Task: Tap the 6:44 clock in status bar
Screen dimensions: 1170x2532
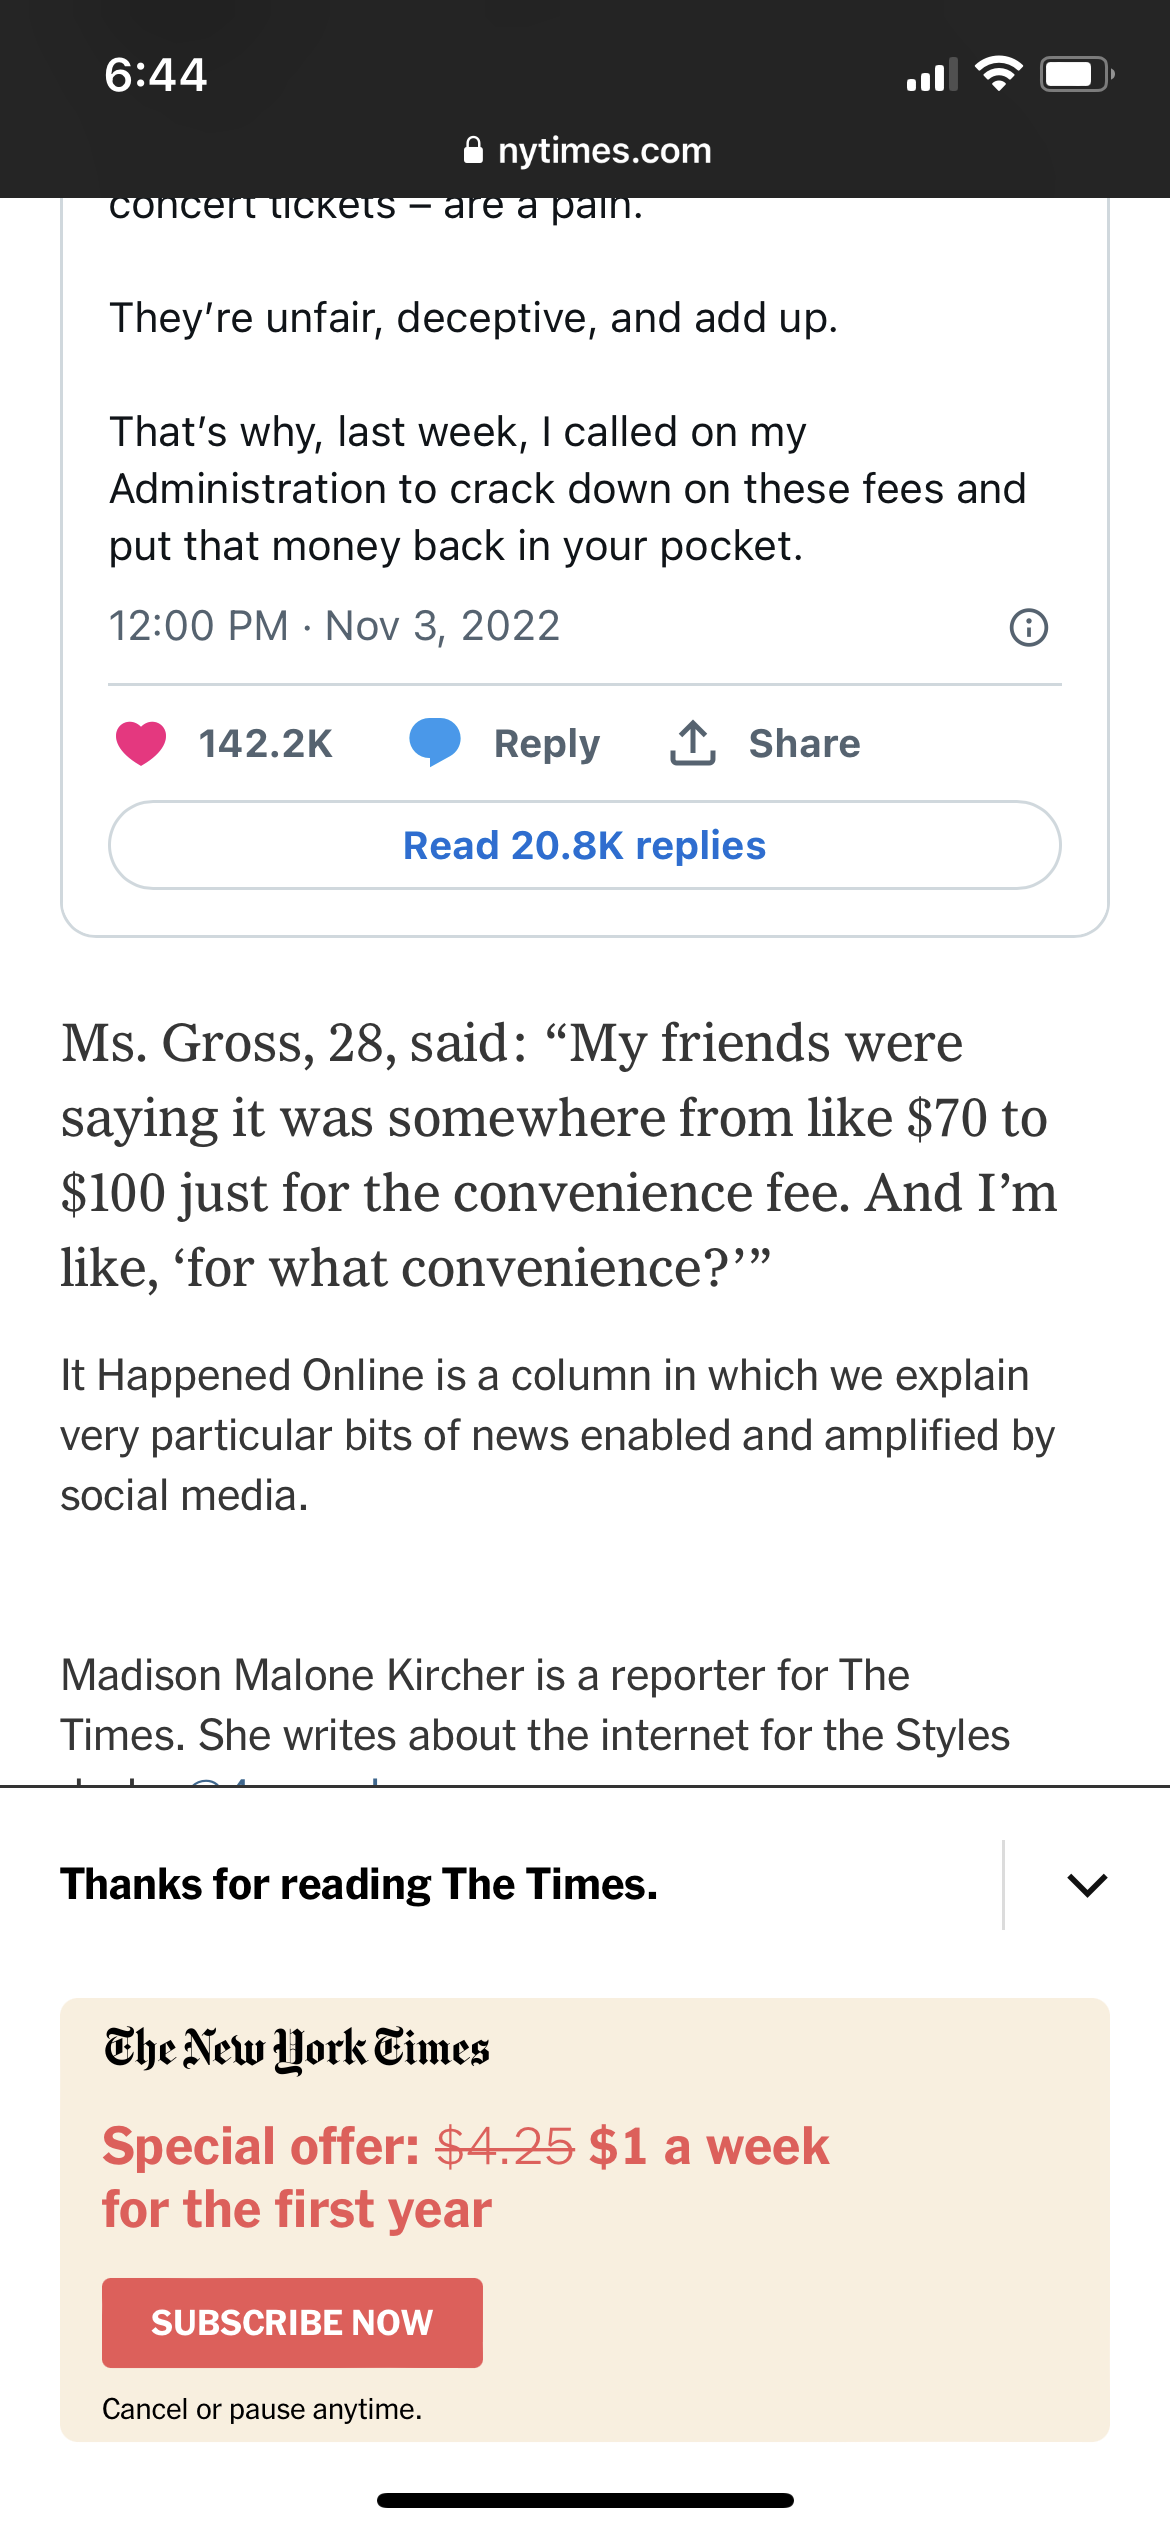Action: pyautogui.click(x=156, y=75)
